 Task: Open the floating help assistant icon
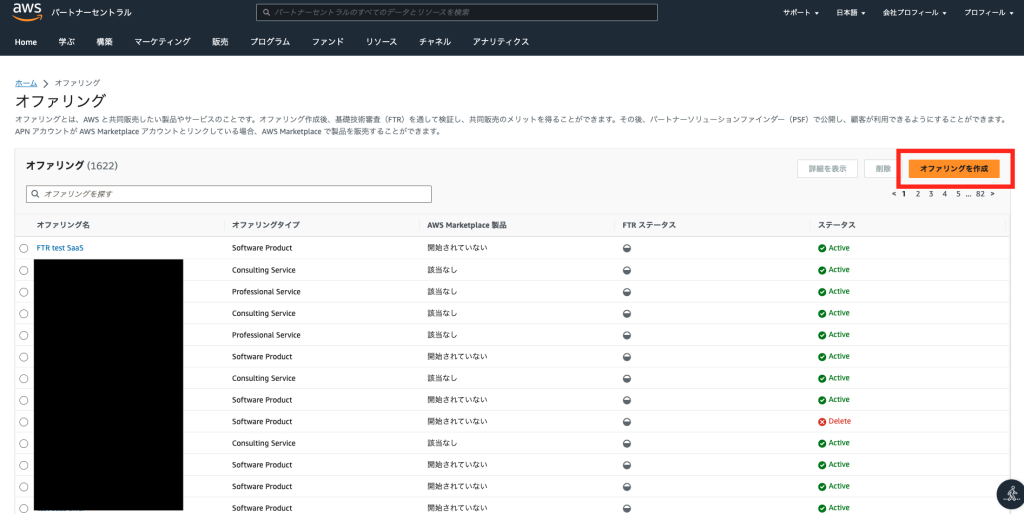pos(1010,494)
